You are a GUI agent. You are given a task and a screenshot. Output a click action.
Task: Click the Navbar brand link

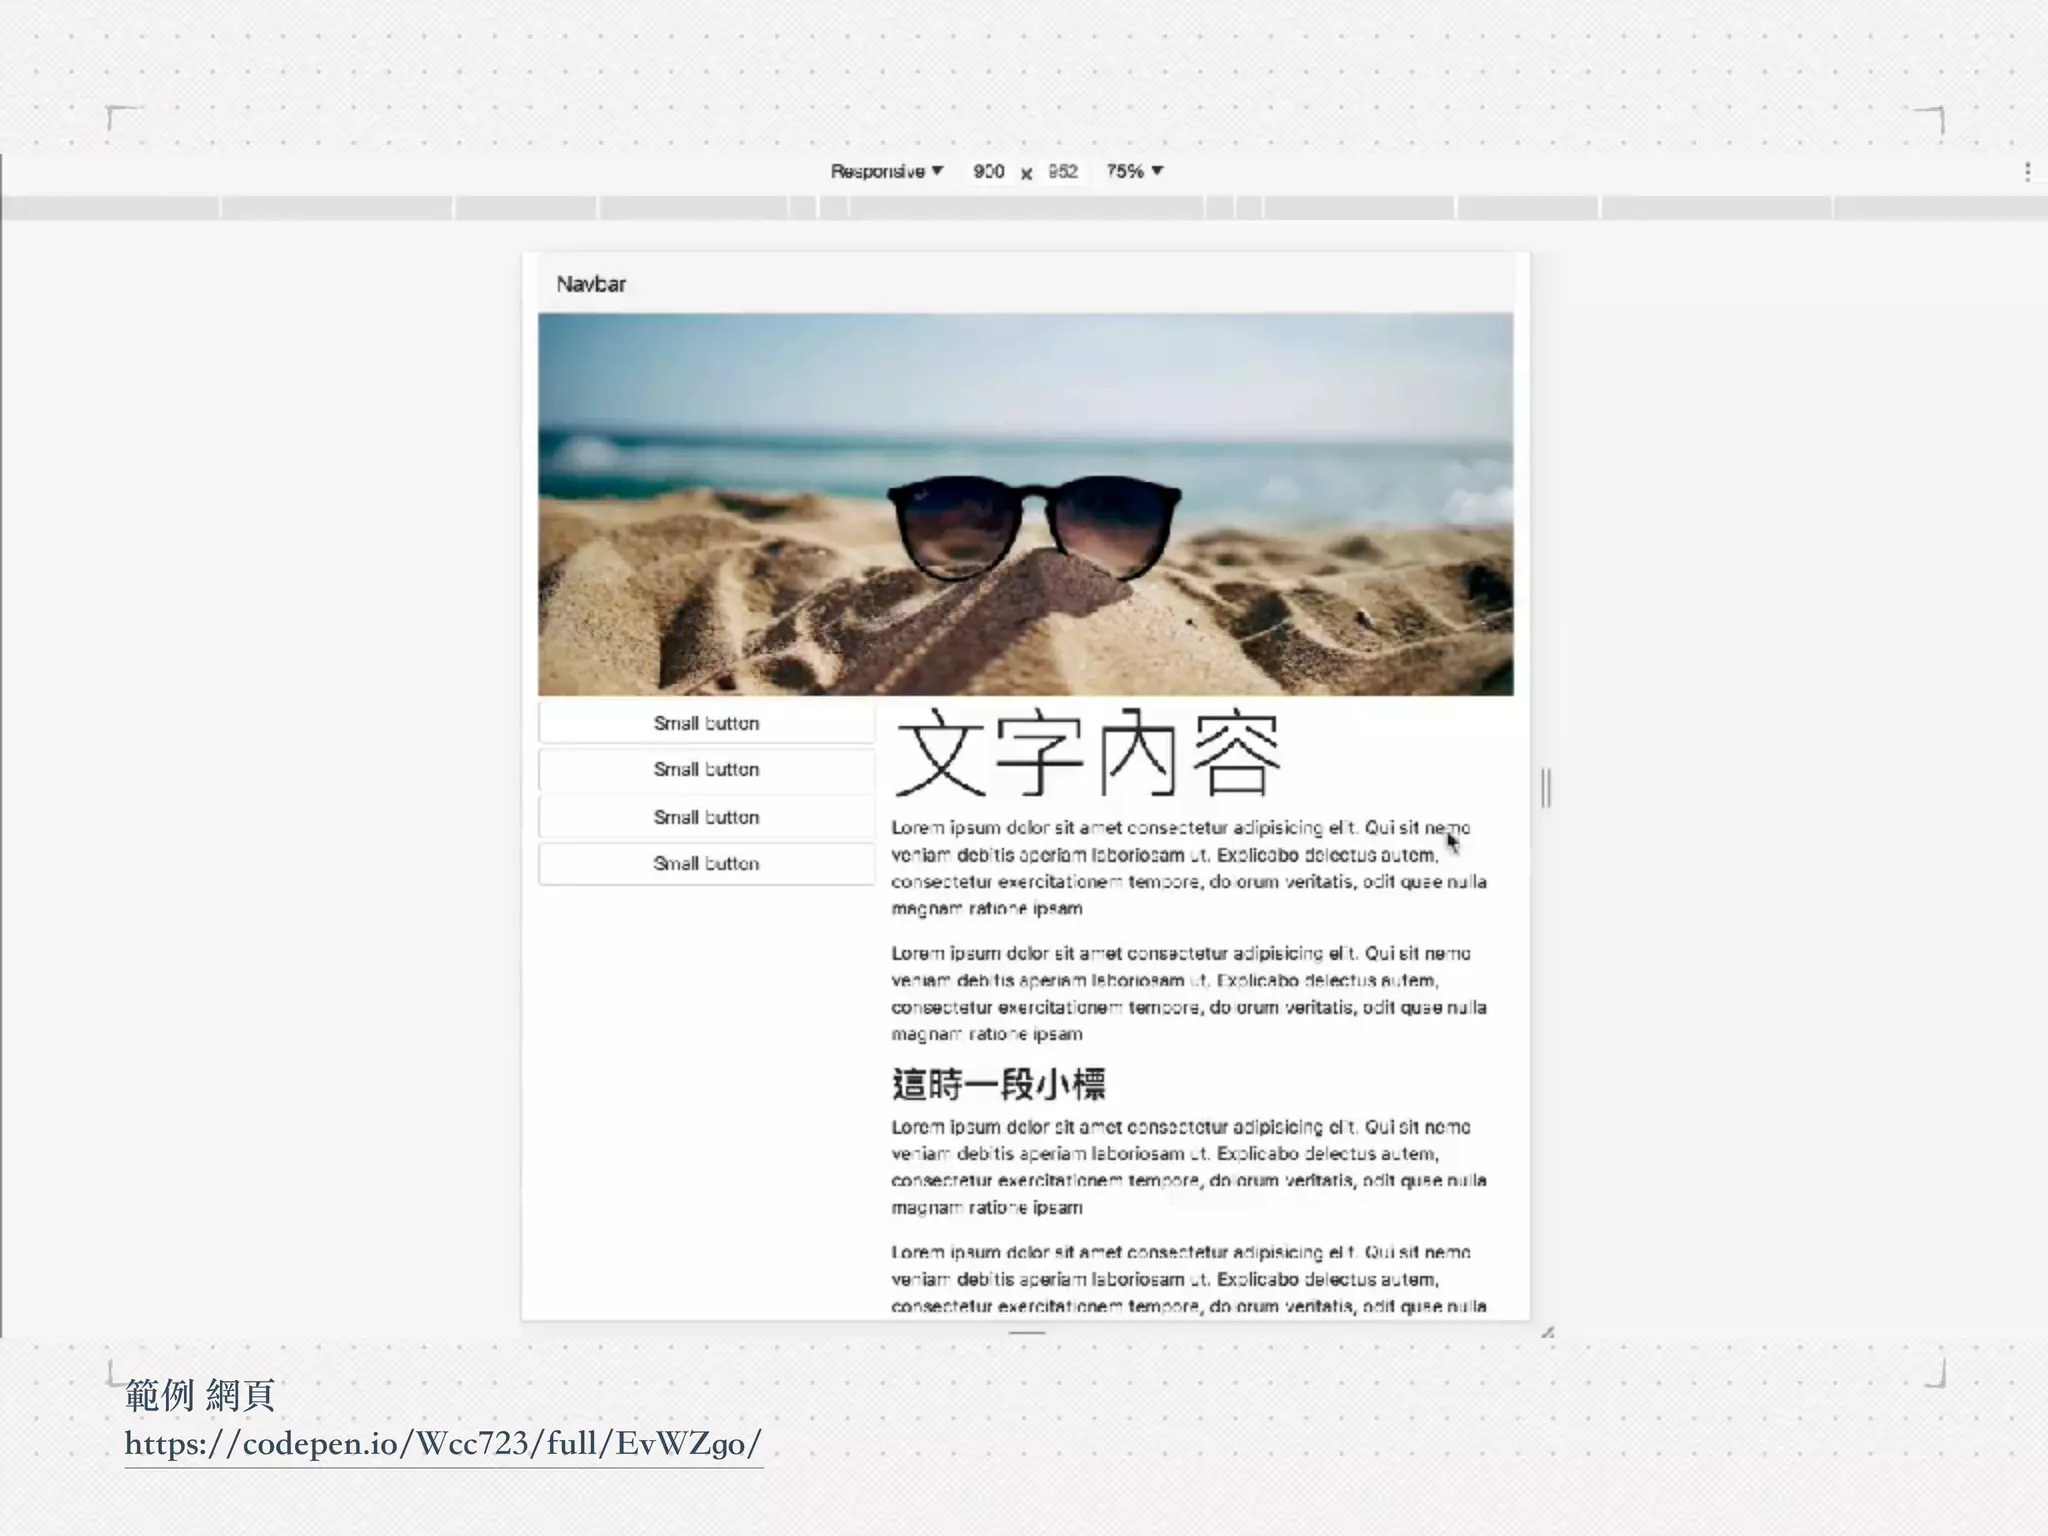pos(591,284)
